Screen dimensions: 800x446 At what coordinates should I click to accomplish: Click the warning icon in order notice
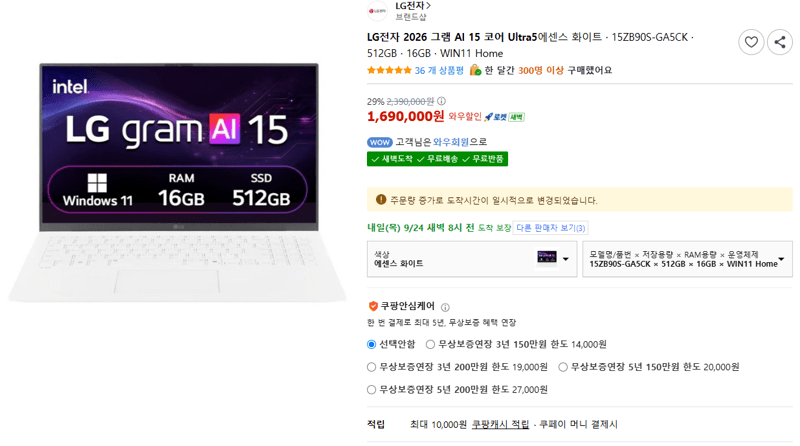pos(381,200)
